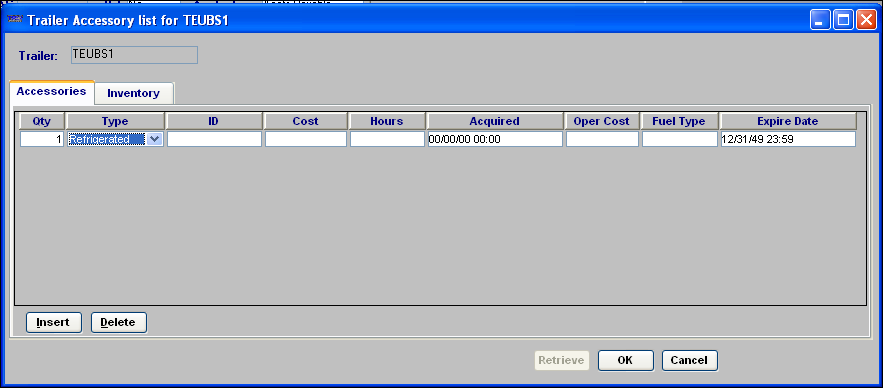The image size is (883, 388).
Task: Switch to the Inventory tab
Action: pyautogui.click(x=133, y=93)
